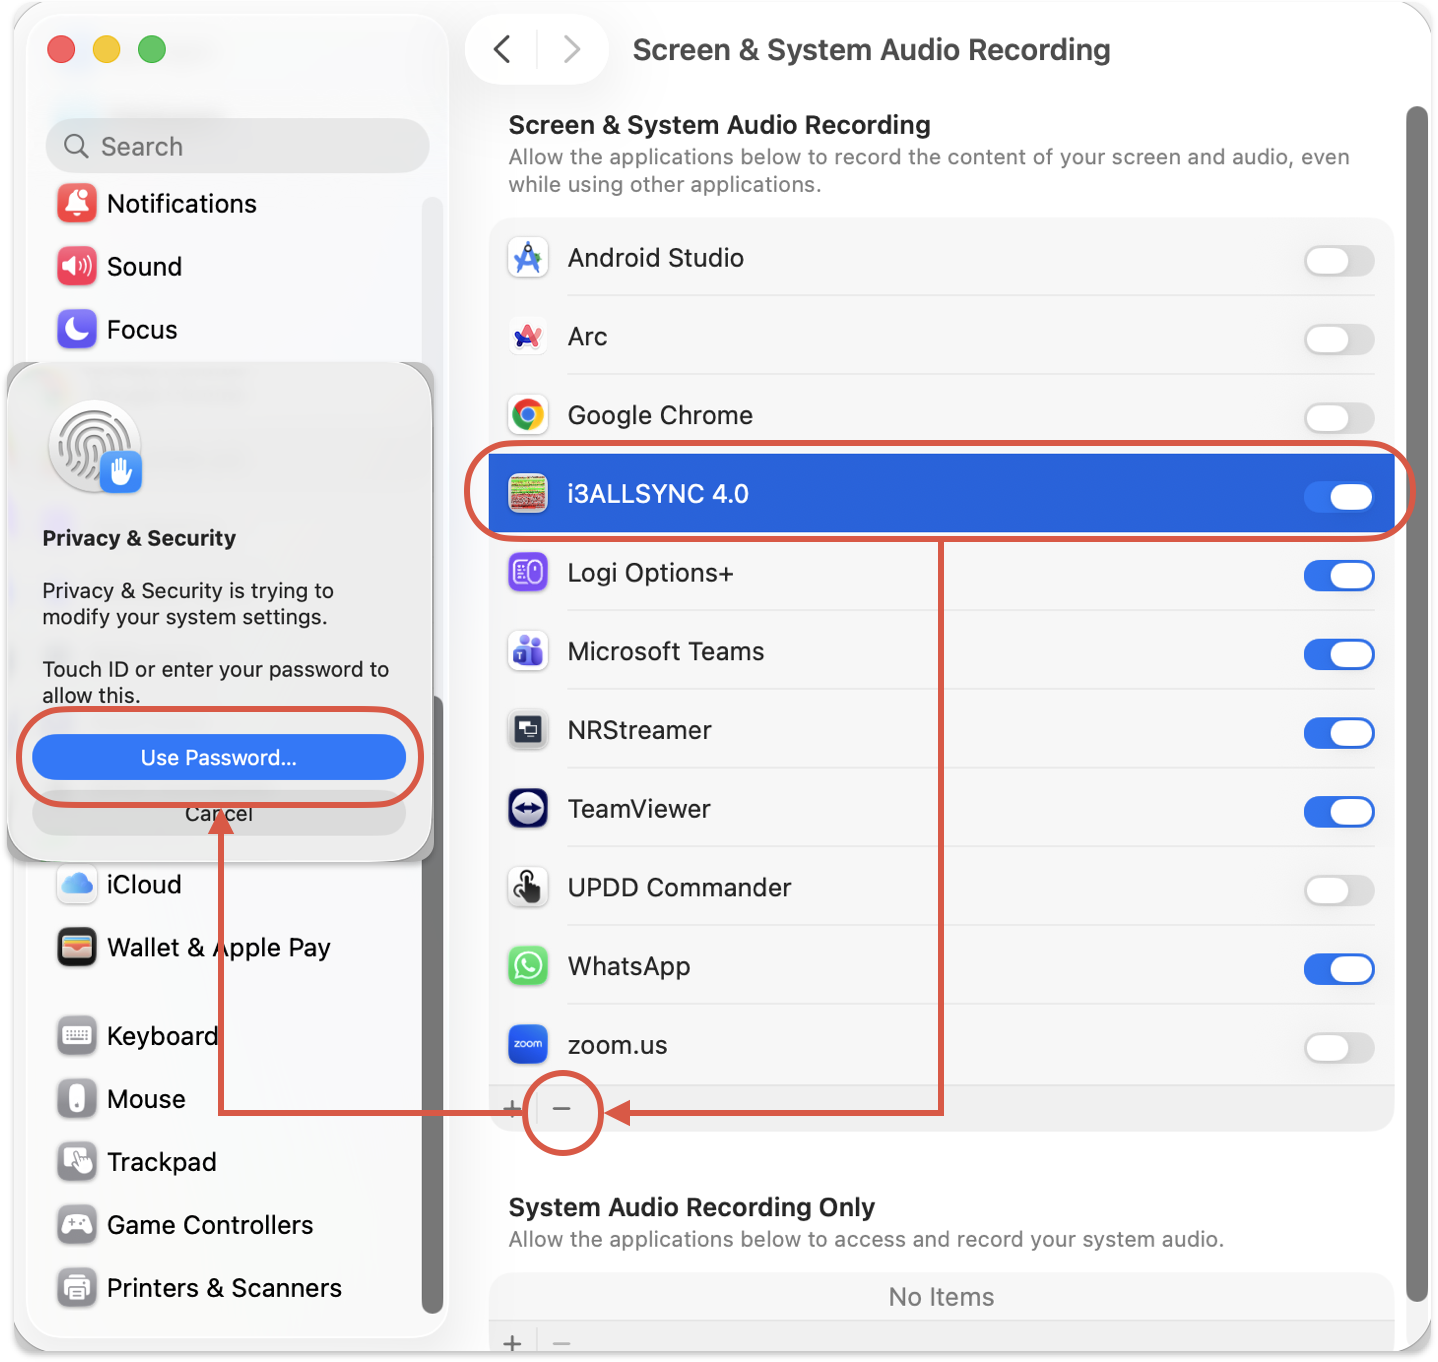1438x1362 pixels.
Task: Click the Focus moon icon in sidebar
Action: [x=77, y=329]
